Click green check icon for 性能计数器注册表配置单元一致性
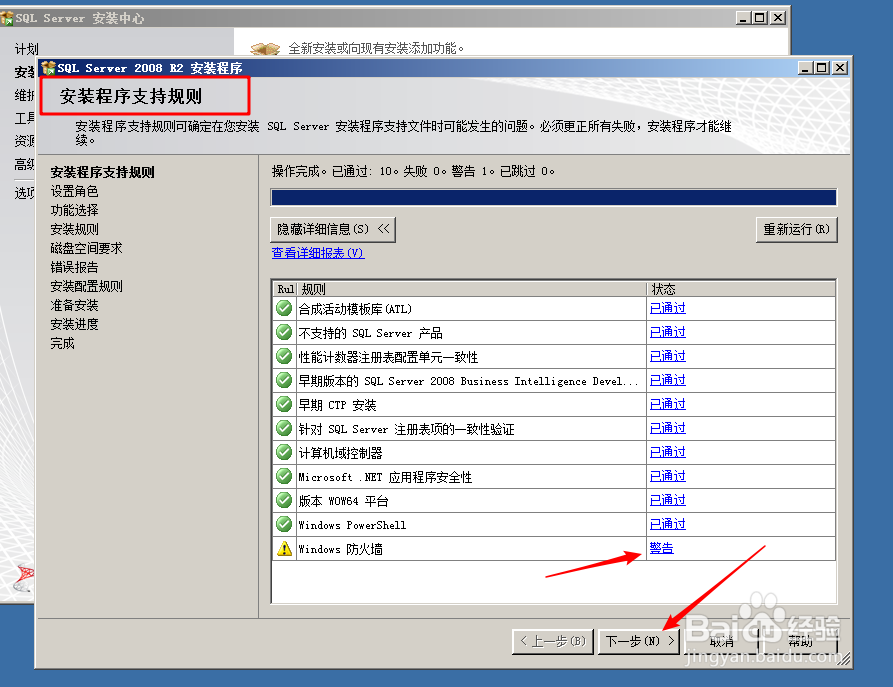 [284, 356]
